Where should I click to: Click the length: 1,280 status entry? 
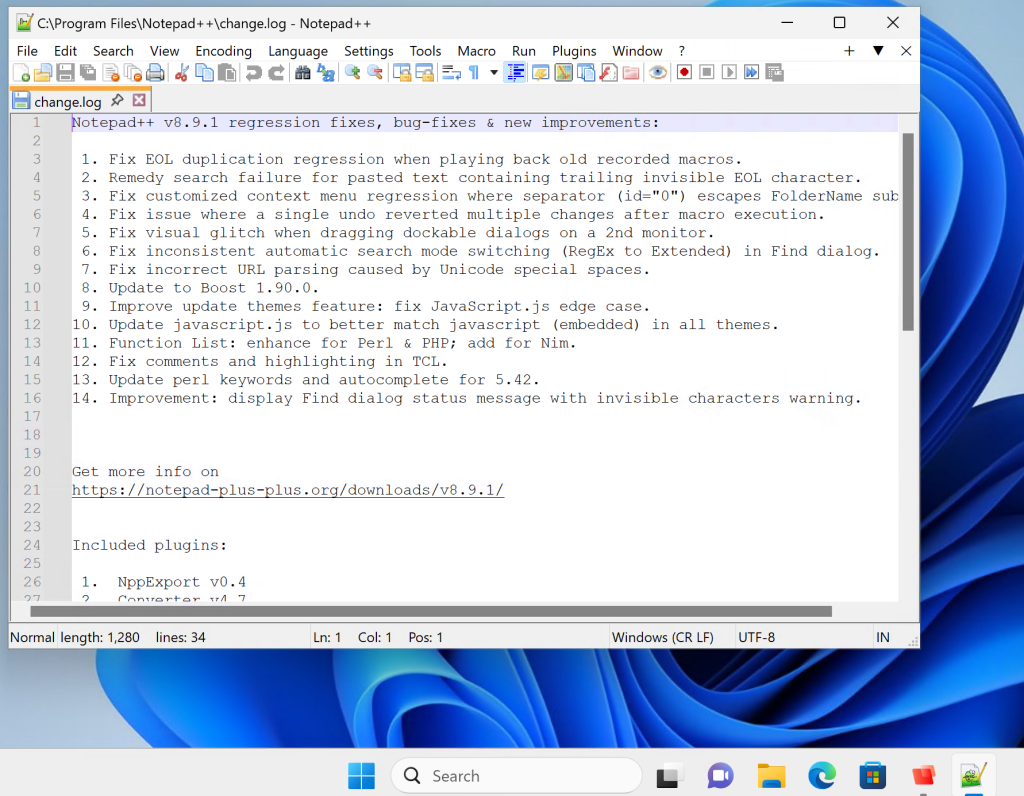tap(100, 637)
